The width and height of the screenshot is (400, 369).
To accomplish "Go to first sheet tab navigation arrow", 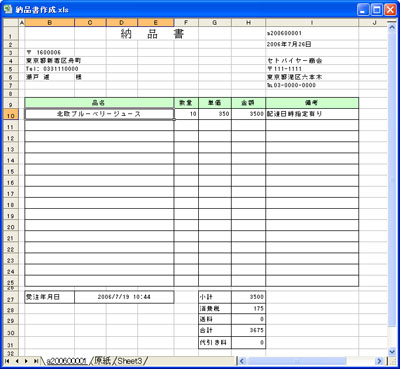I will pos(7,361).
